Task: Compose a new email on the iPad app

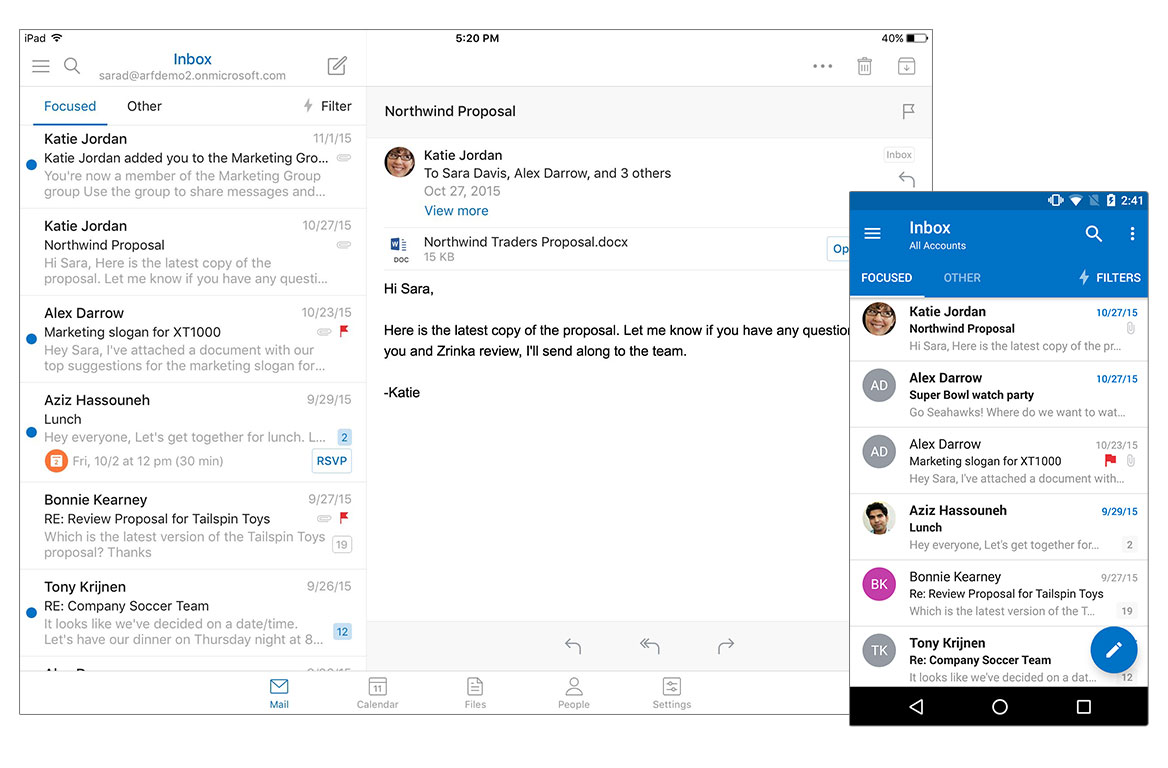Action: pos(336,65)
